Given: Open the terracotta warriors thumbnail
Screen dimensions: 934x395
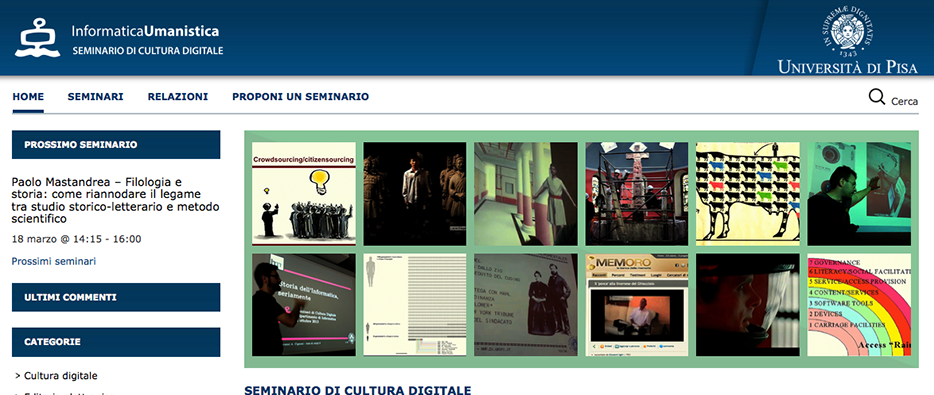Looking at the screenshot, I should coord(415,194).
